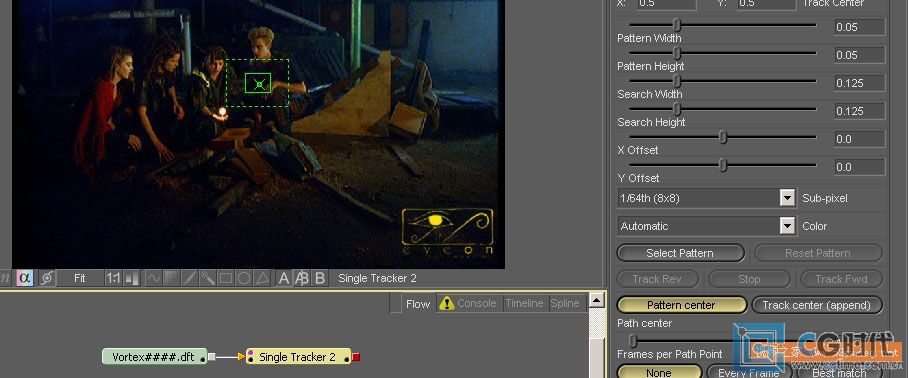The height and width of the screenshot is (378, 908).
Task: Click the wave curve tool icon
Action: 153,278
